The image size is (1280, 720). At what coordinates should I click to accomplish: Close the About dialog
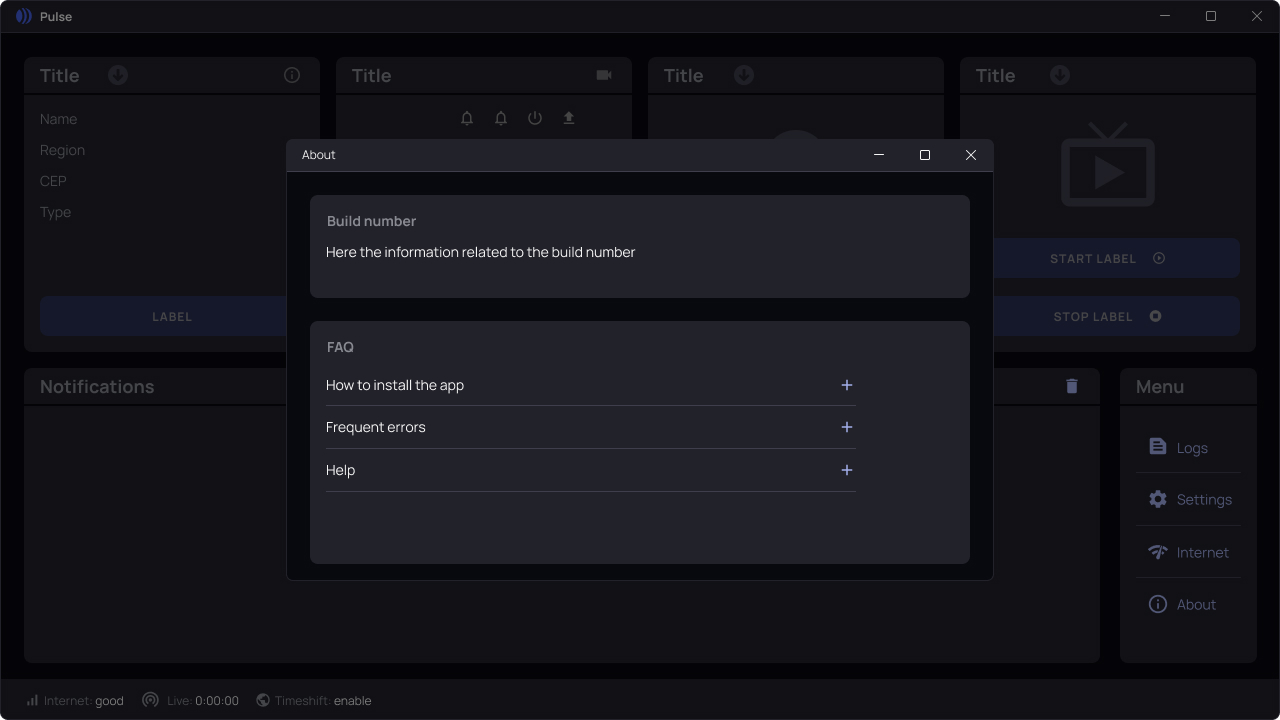tap(970, 155)
